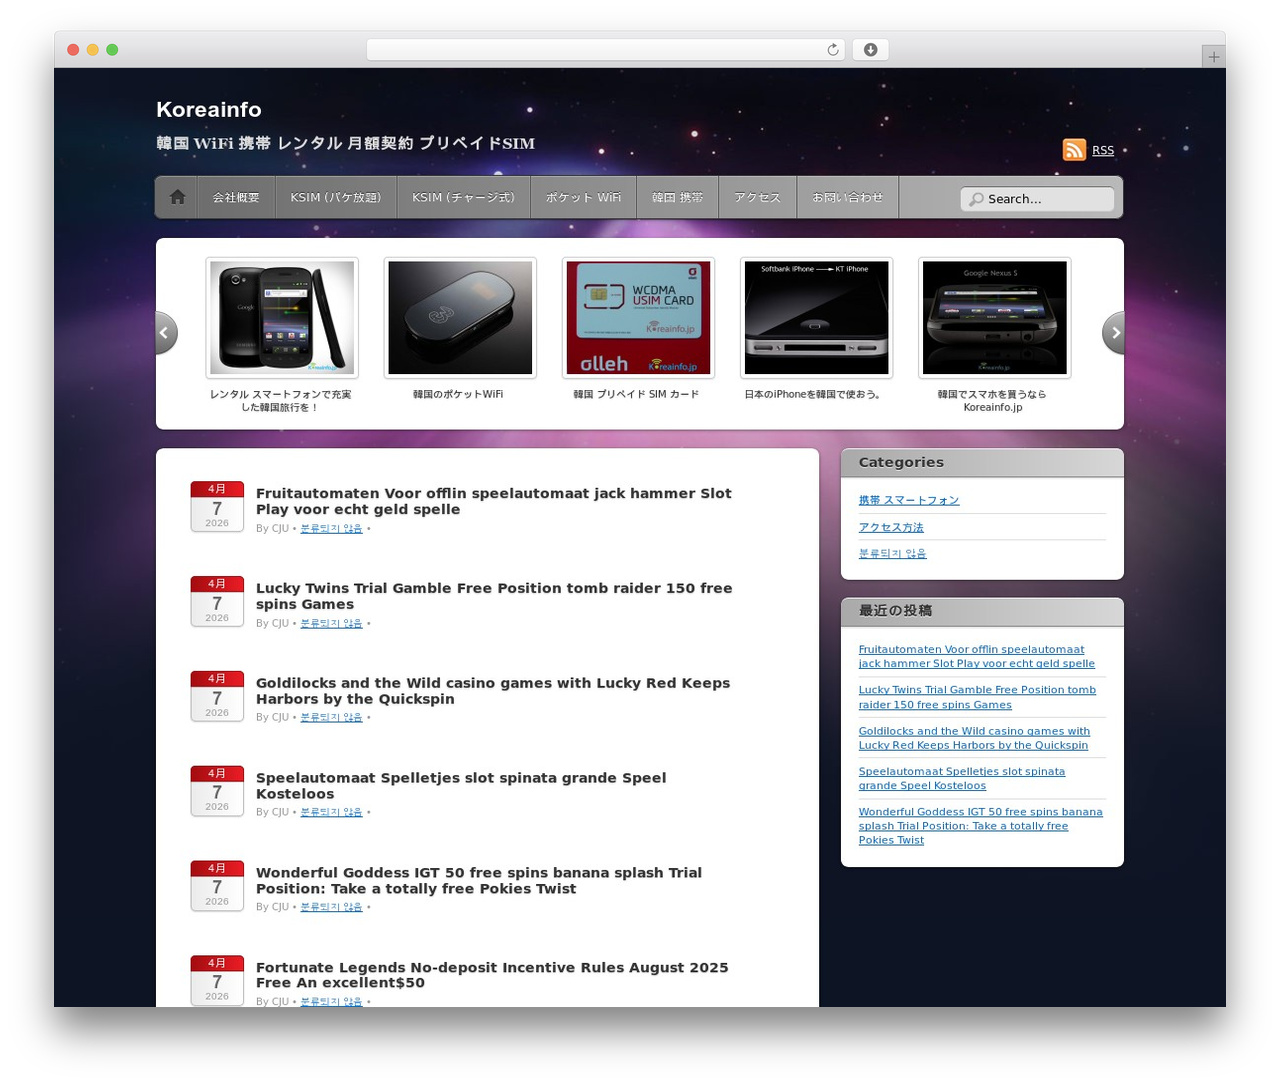Viewport: 1280px width, 1084px height.
Task: Focus the Search input field
Action: [x=1037, y=199]
